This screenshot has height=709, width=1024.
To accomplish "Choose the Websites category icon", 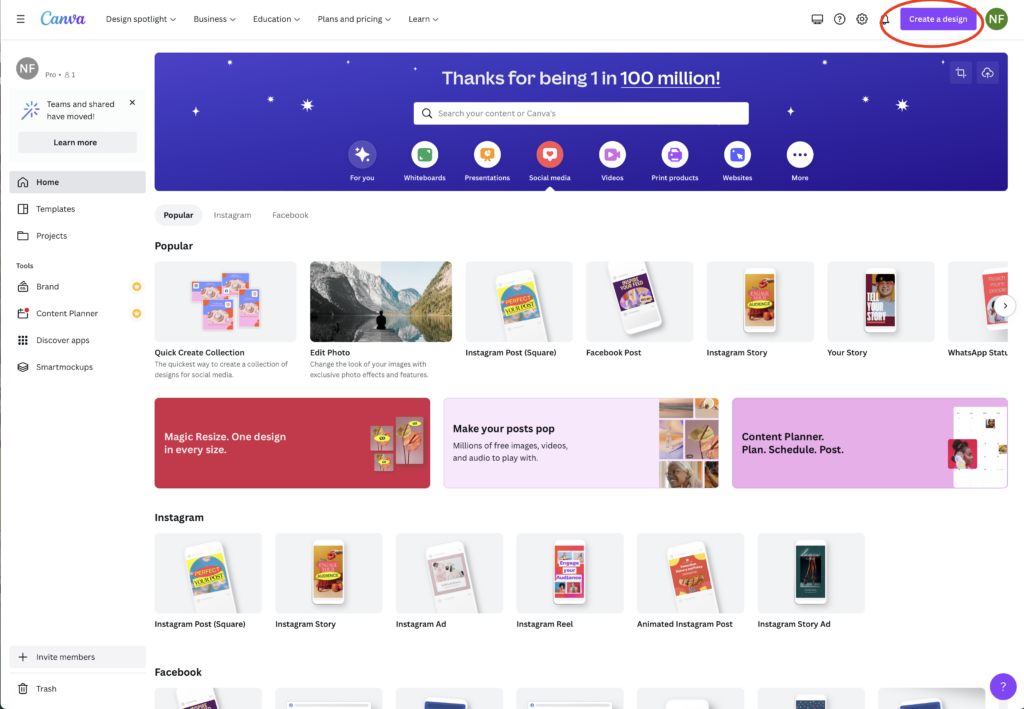I will click(x=737, y=155).
